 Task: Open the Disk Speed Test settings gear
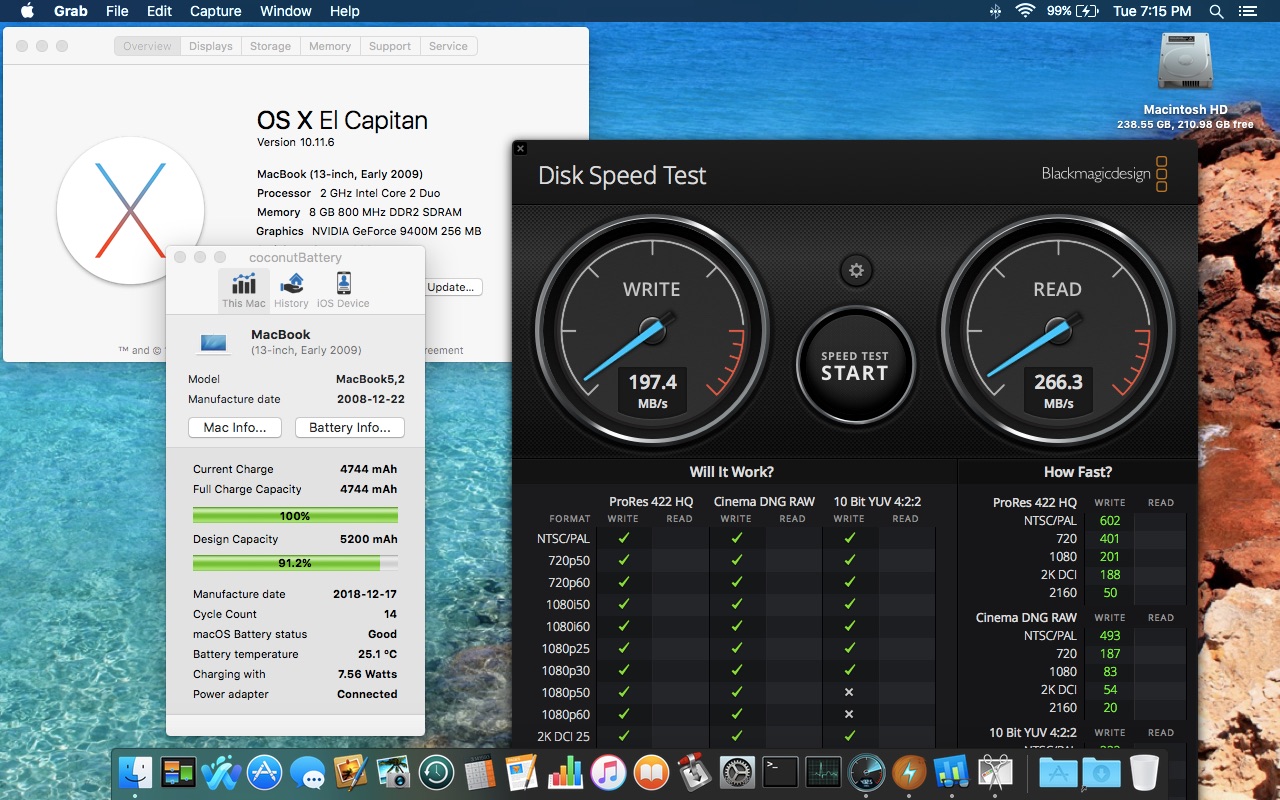[856, 270]
